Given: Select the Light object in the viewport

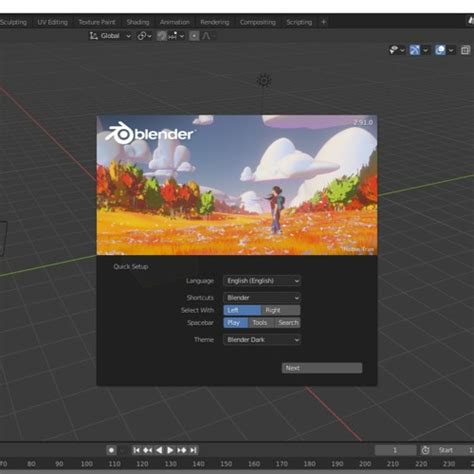Looking at the screenshot, I should click(264, 81).
